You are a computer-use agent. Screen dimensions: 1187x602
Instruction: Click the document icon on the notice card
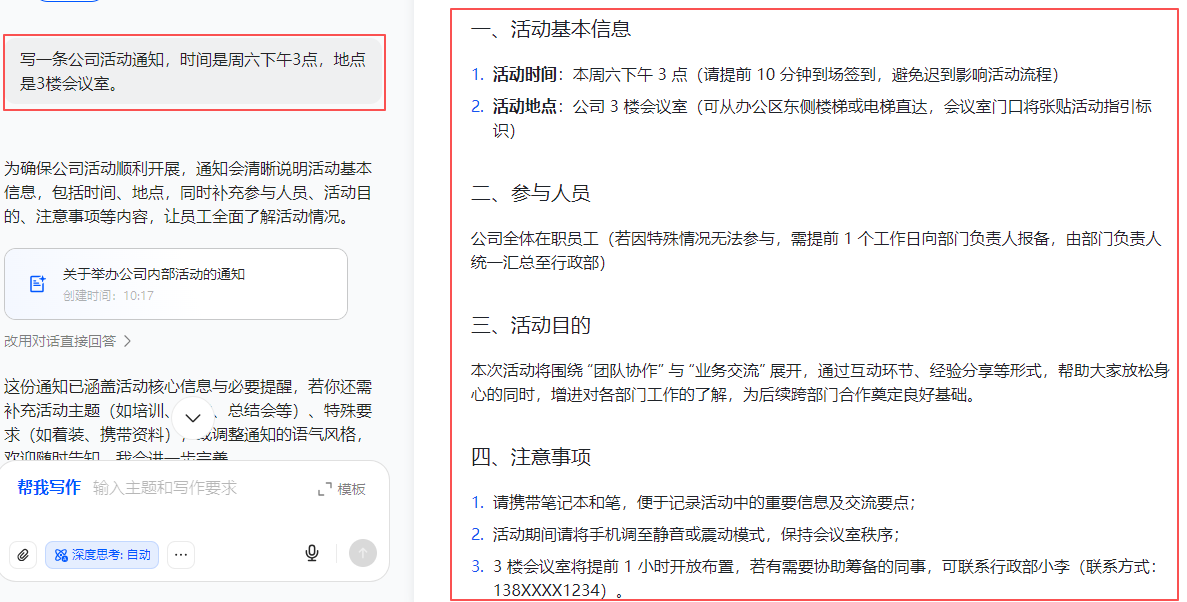(x=37, y=284)
